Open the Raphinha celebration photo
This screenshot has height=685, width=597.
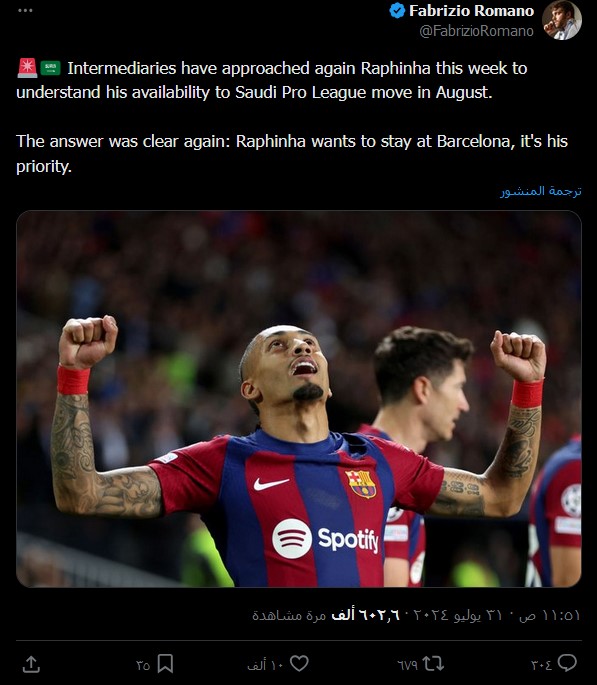[x=299, y=399]
